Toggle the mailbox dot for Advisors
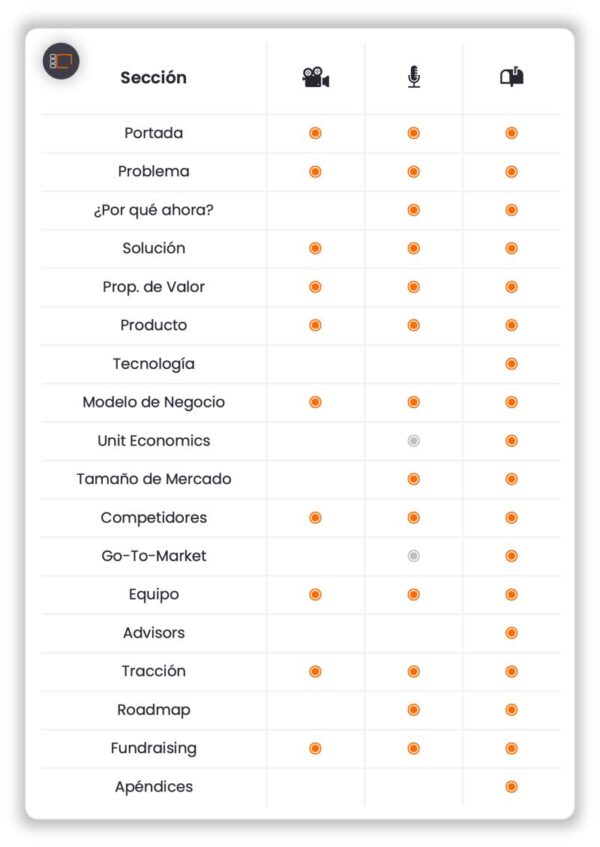600x847 pixels. pos(511,633)
